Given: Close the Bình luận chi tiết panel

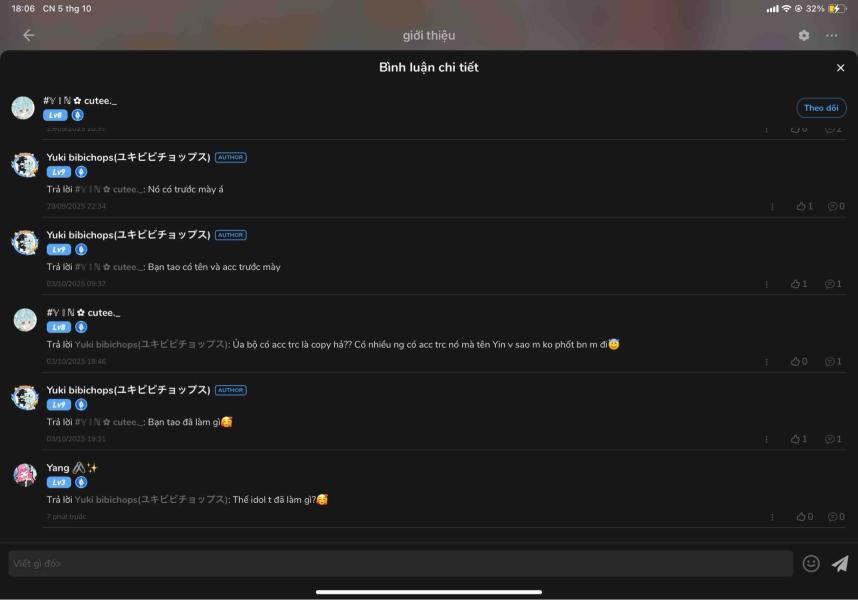Looking at the screenshot, I should click(x=840, y=68).
